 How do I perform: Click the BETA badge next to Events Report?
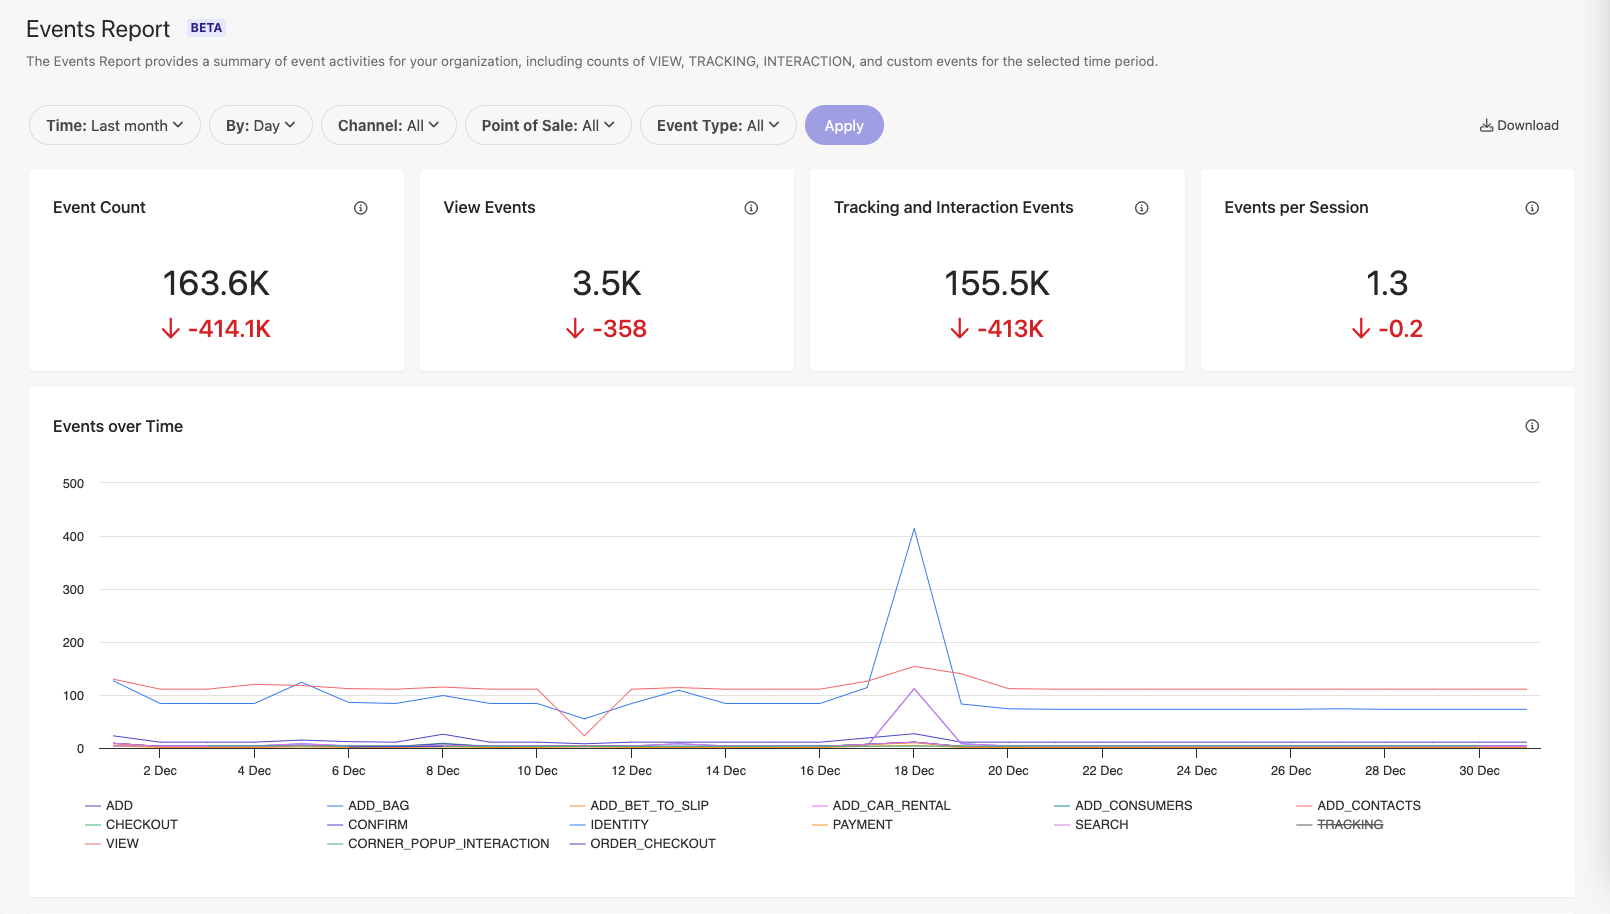point(206,27)
